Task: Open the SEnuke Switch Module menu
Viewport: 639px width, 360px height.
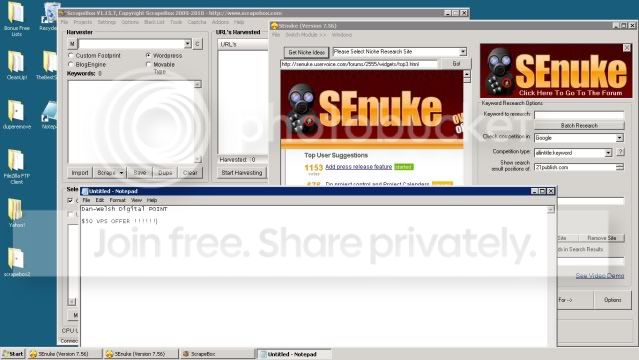Action: pos(305,35)
